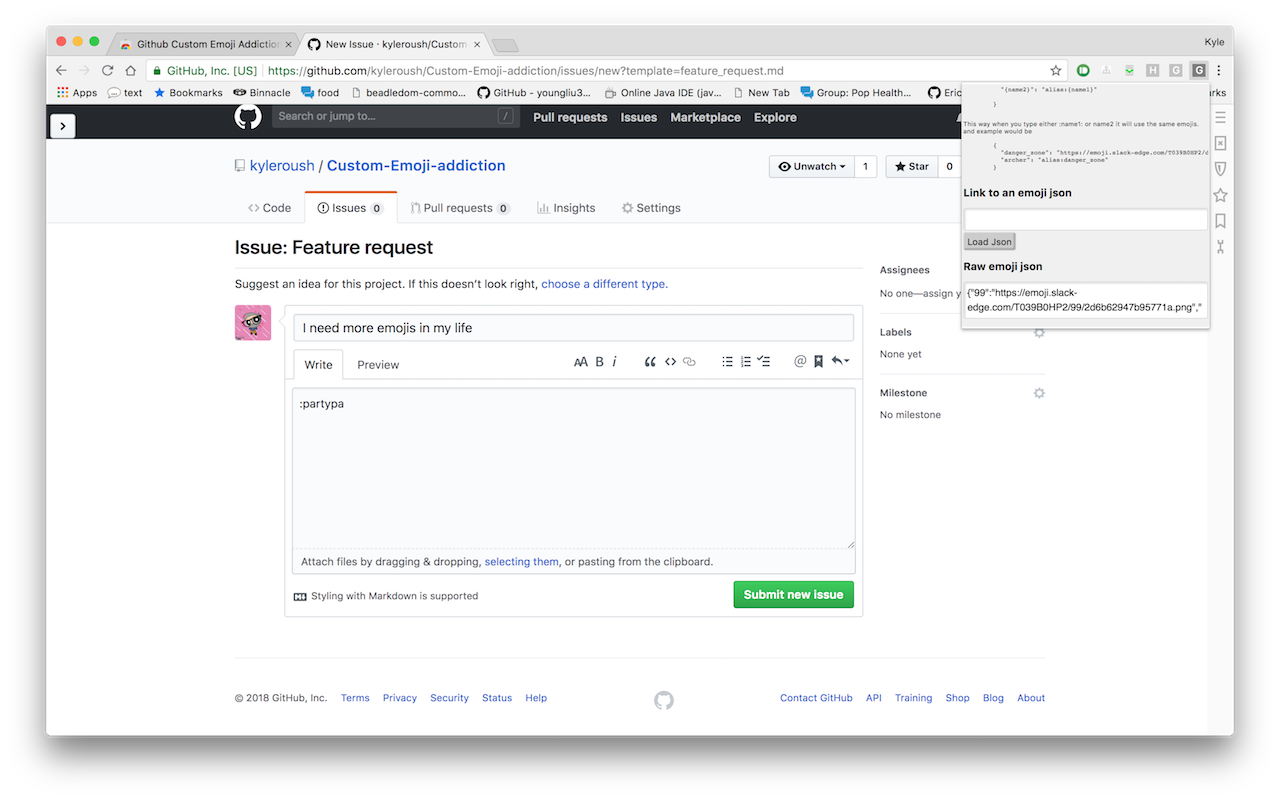Click the green circular extension icon
The height and width of the screenshot is (800, 1280).
[1083, 70]
